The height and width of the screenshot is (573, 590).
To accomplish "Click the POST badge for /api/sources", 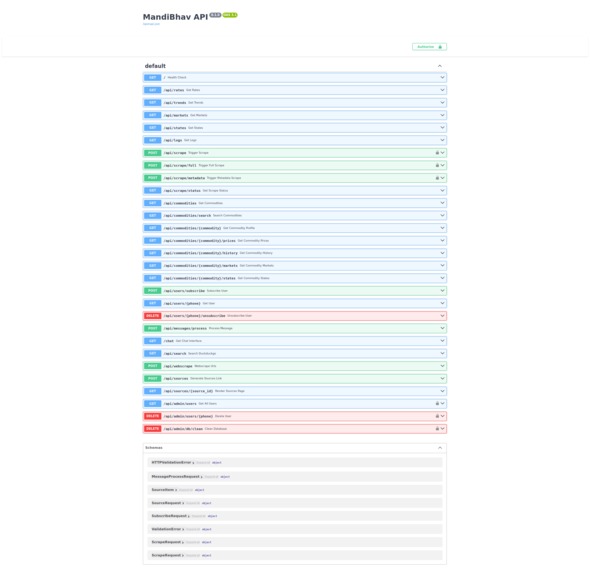I will tap(152, 378).
